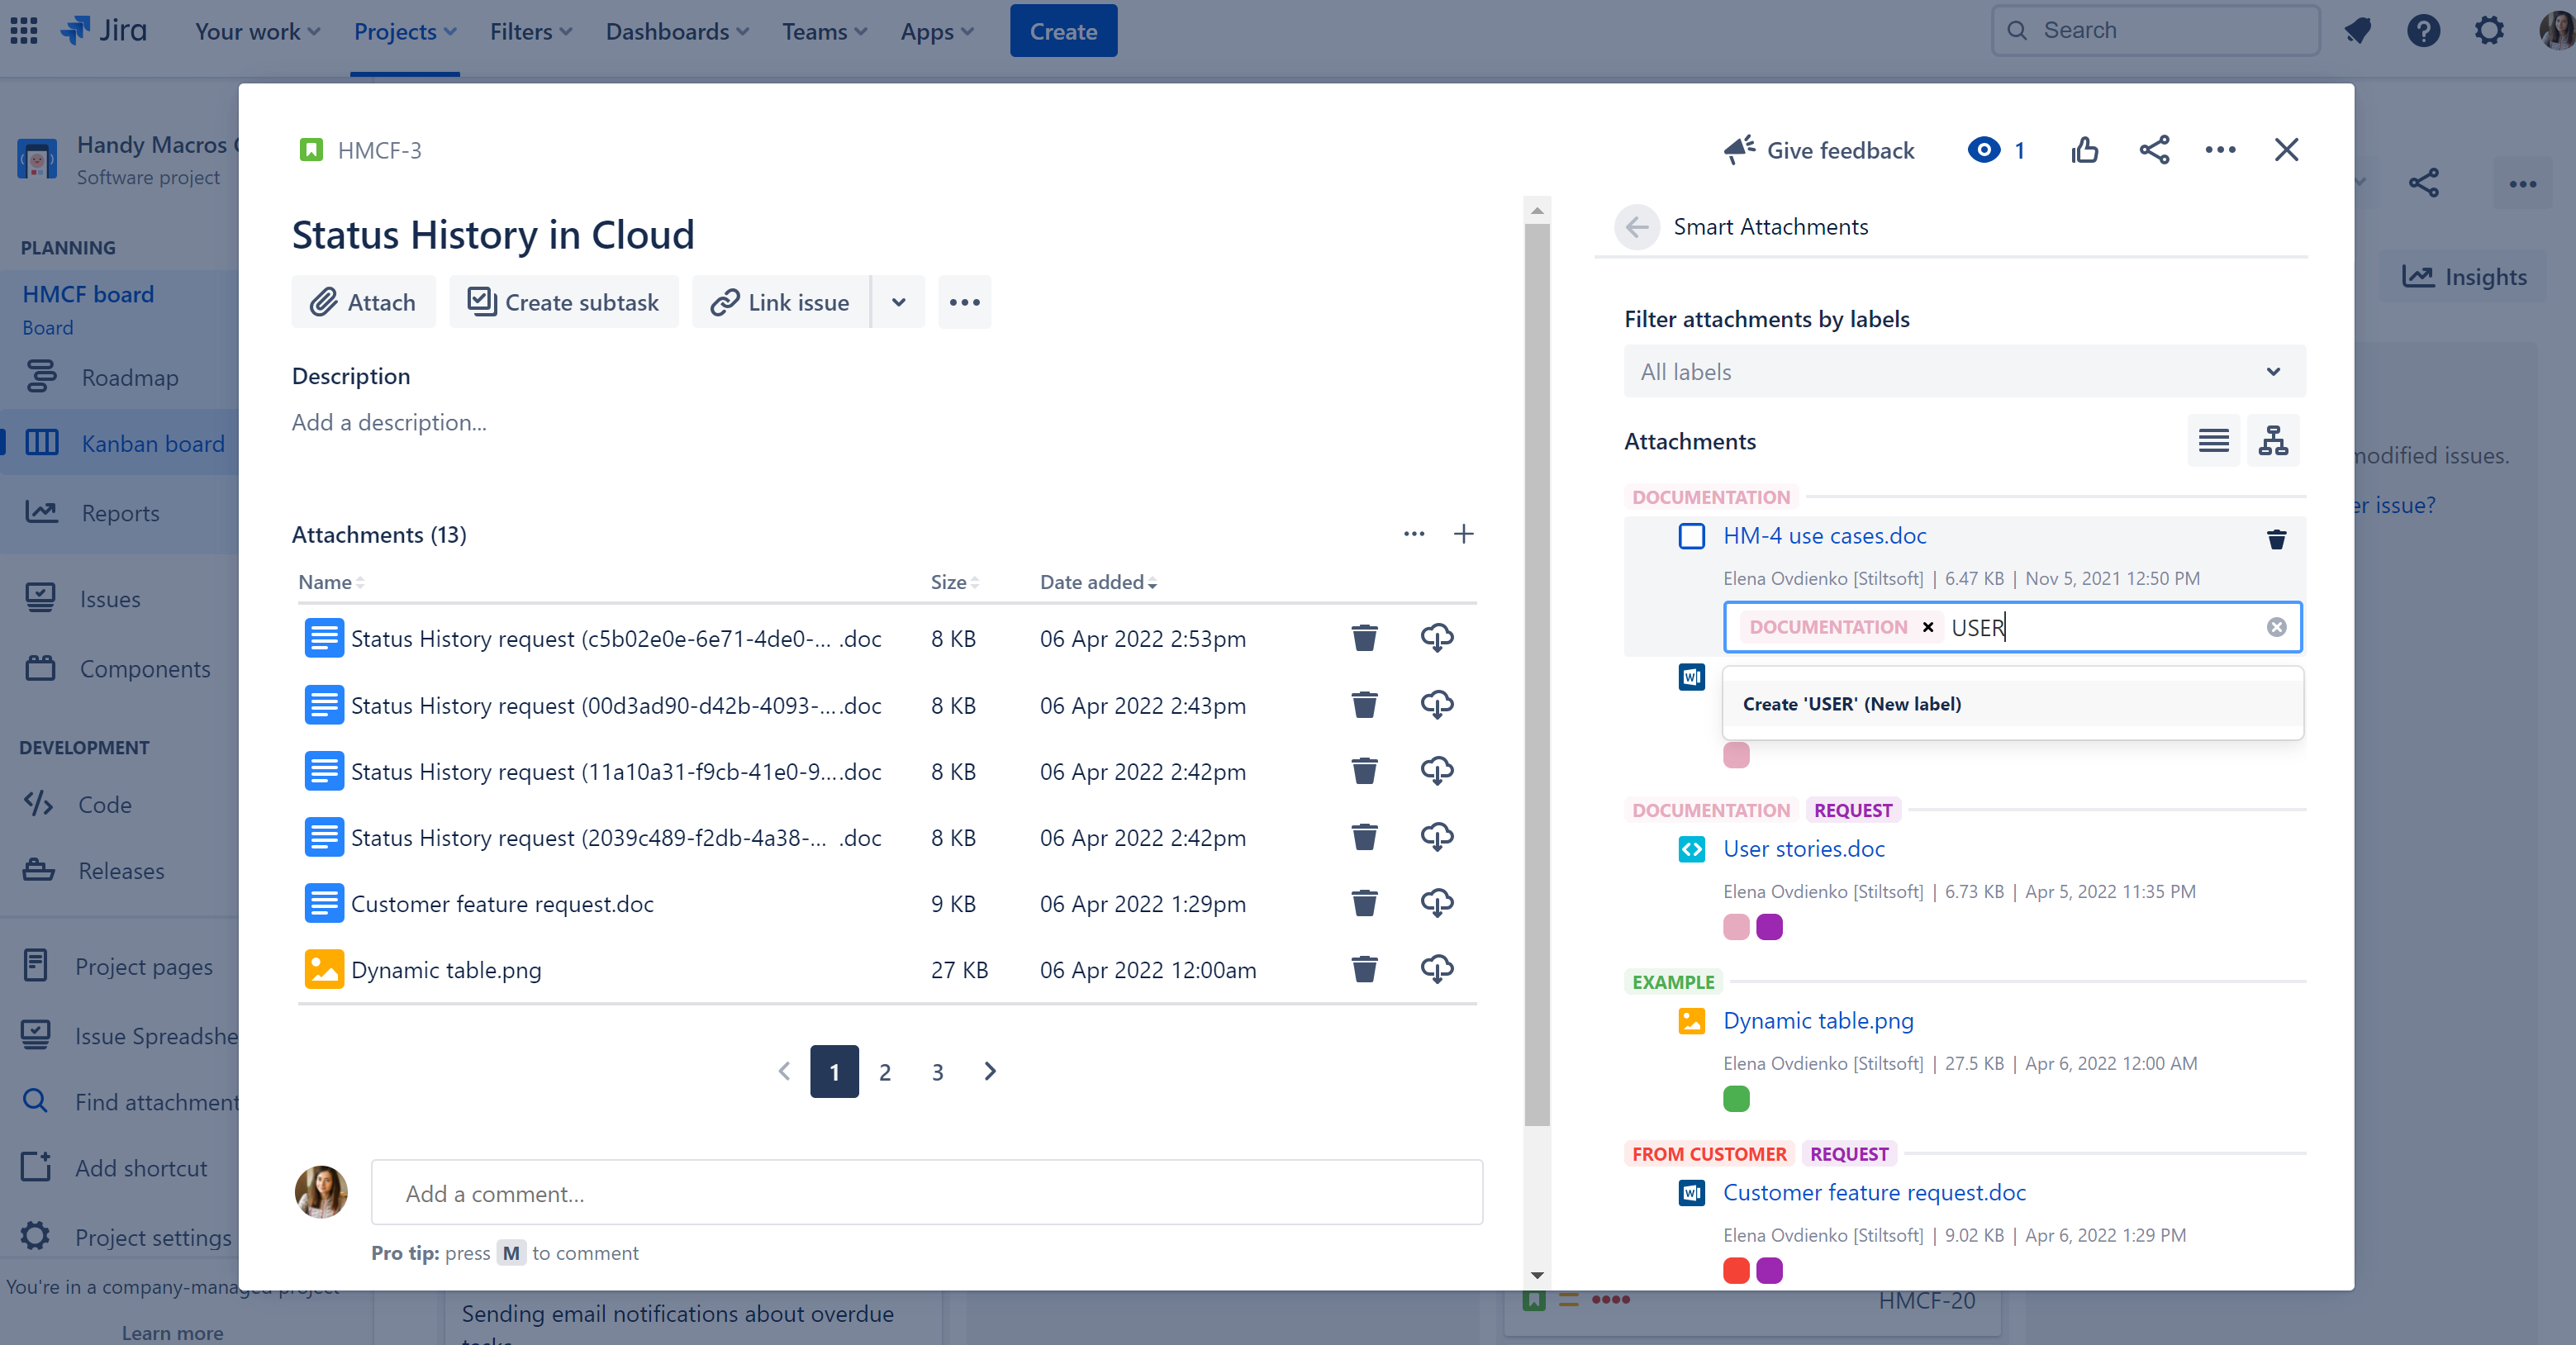Click the purple swatch under User stories.doc
This screenshot has height=1345, width=2576.
[x=1769, y=926]
